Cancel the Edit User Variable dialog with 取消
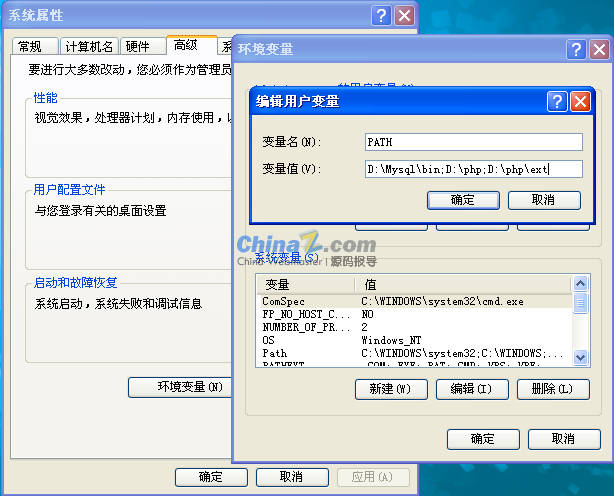 [x=544, y=200]
